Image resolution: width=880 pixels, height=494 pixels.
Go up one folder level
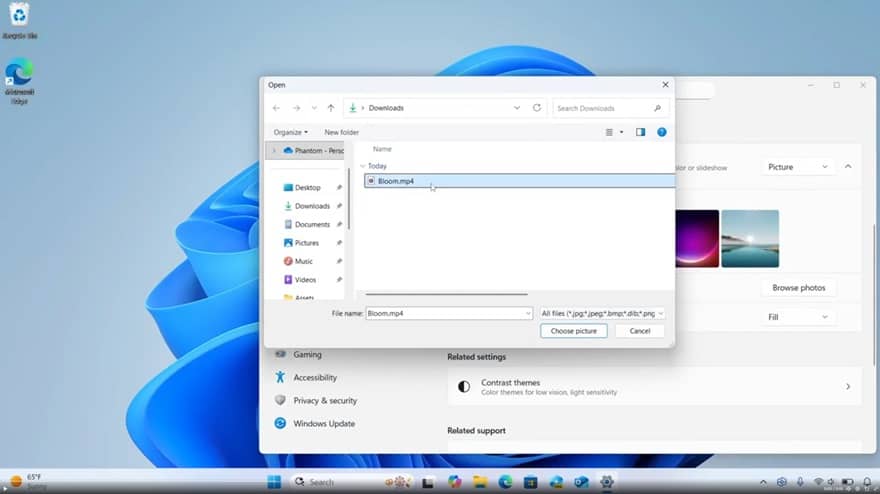pyautogui.click(x=331, y=108)
